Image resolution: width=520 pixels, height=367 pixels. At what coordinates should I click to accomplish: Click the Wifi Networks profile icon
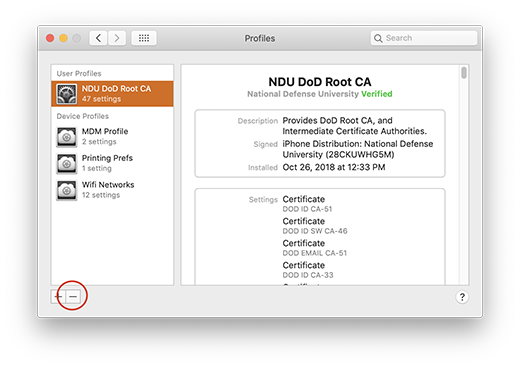click(x=66, y=190)
